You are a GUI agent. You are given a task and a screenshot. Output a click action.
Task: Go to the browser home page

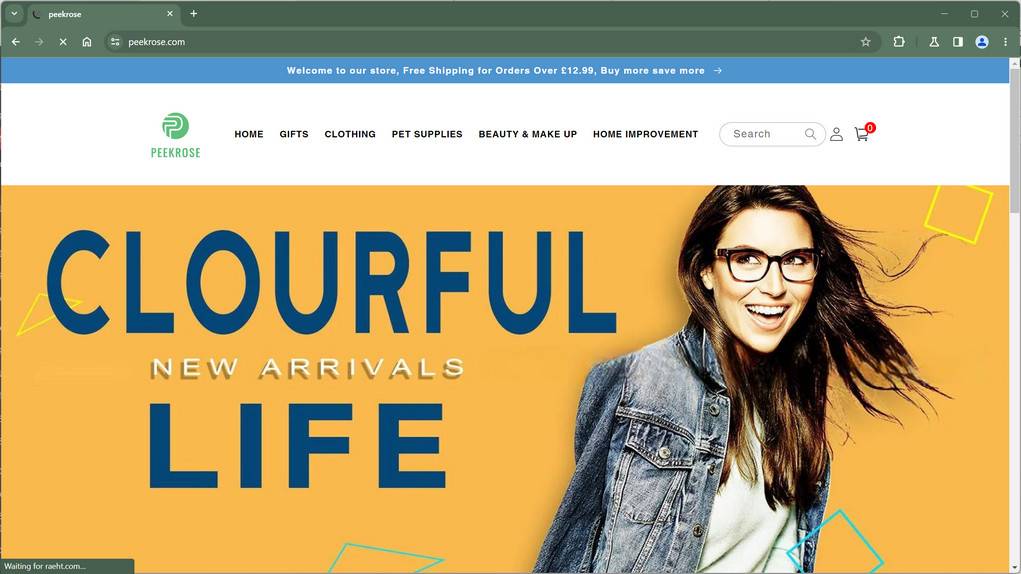tap(87, 42)
